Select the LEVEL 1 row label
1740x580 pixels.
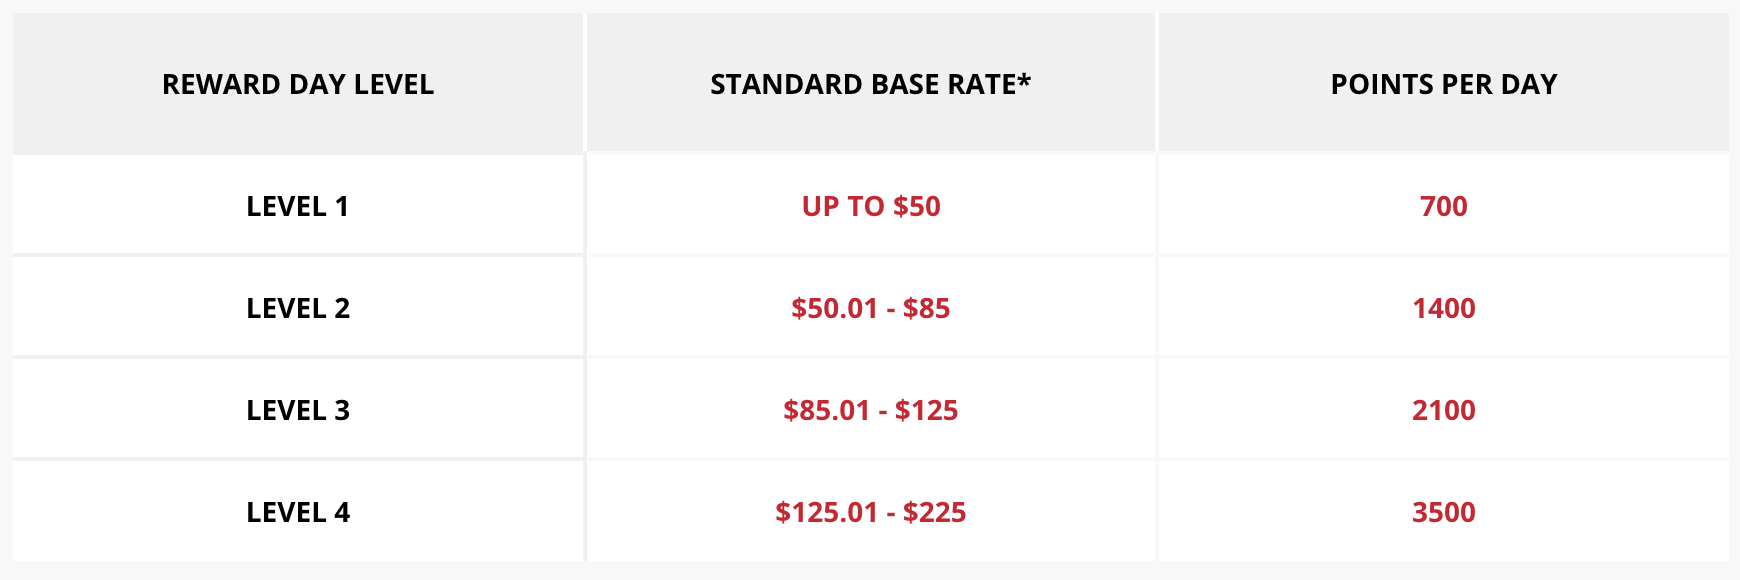point(298,206)
